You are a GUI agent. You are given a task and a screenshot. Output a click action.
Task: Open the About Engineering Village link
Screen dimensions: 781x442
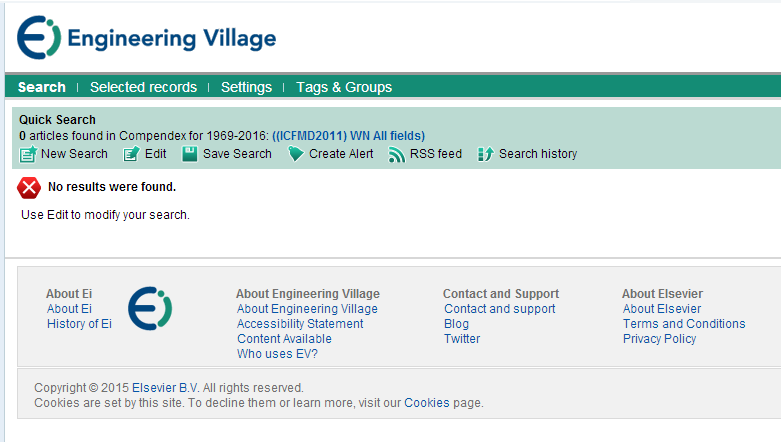tap(307, 309)
